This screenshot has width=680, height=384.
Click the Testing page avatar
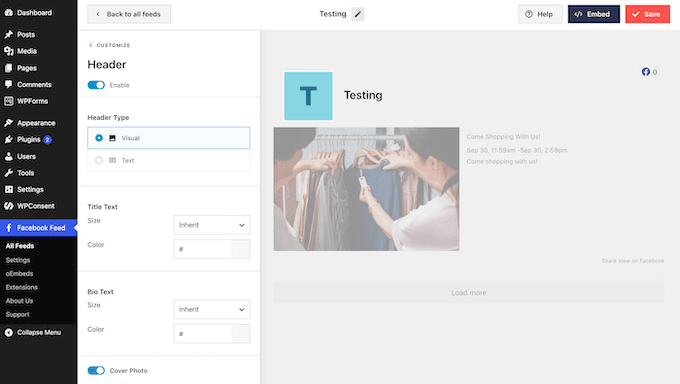click(308, 96)
